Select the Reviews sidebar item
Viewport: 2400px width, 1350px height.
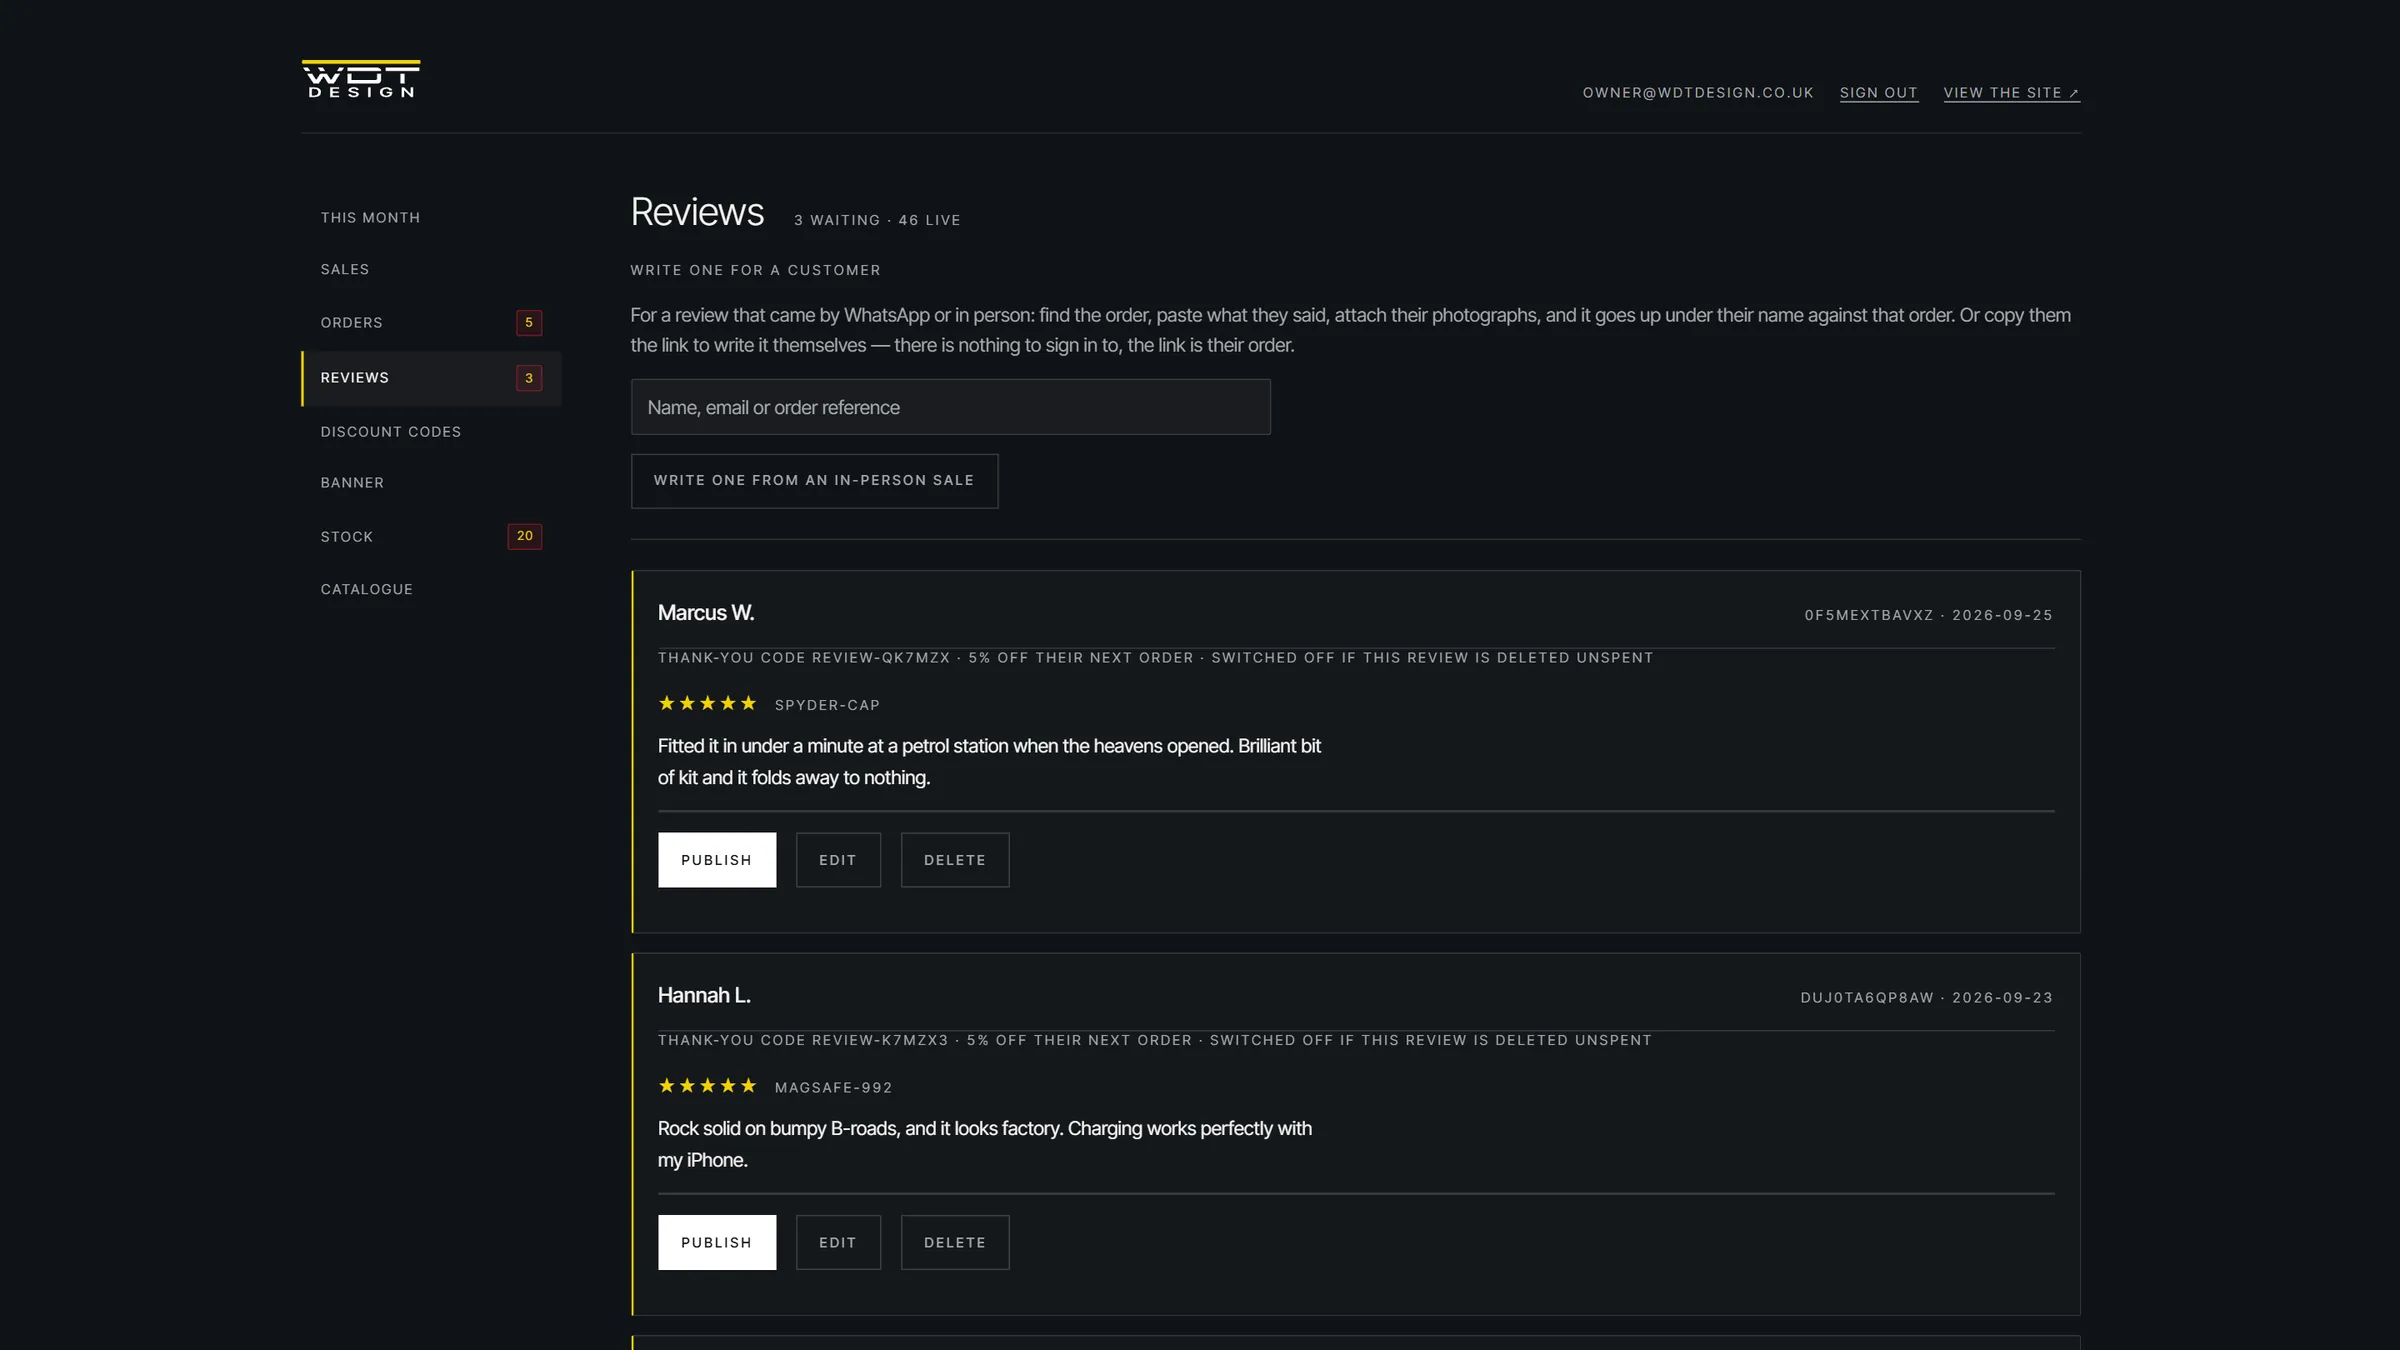point(431,378)
